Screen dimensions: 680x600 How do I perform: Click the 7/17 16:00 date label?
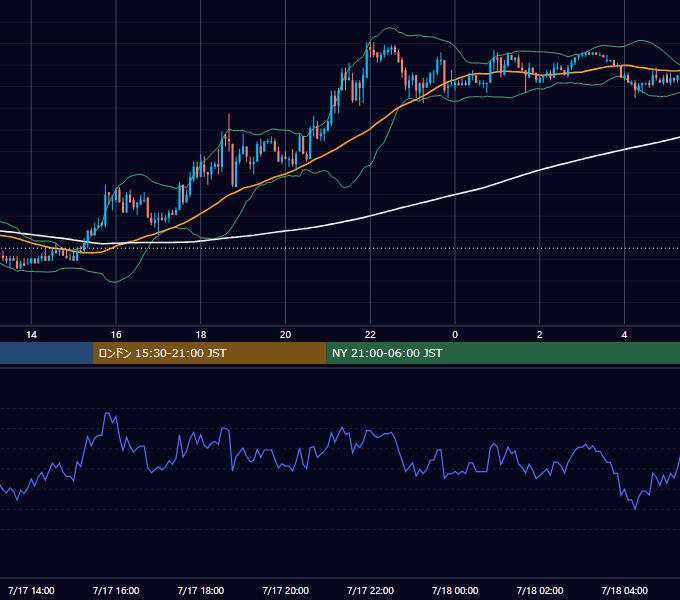click(116, 590)
